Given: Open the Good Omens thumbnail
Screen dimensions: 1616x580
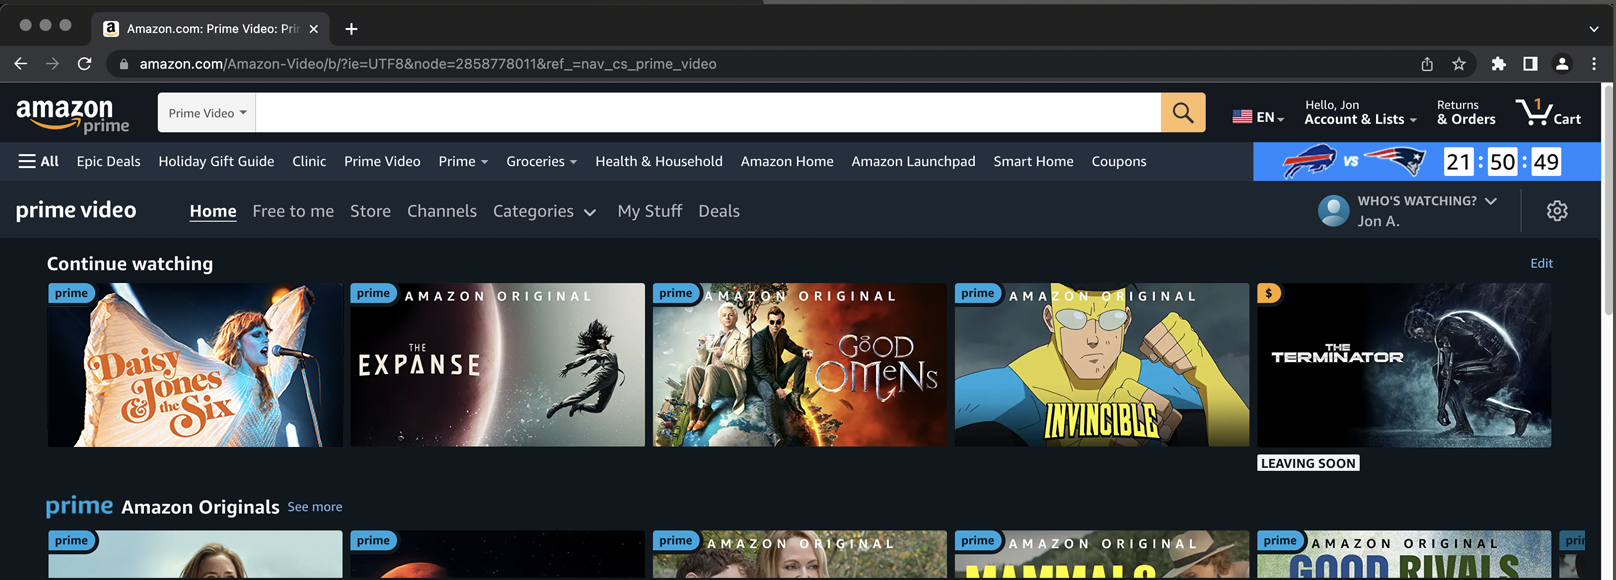Looking at the screenshot, I should coord(800,365).
